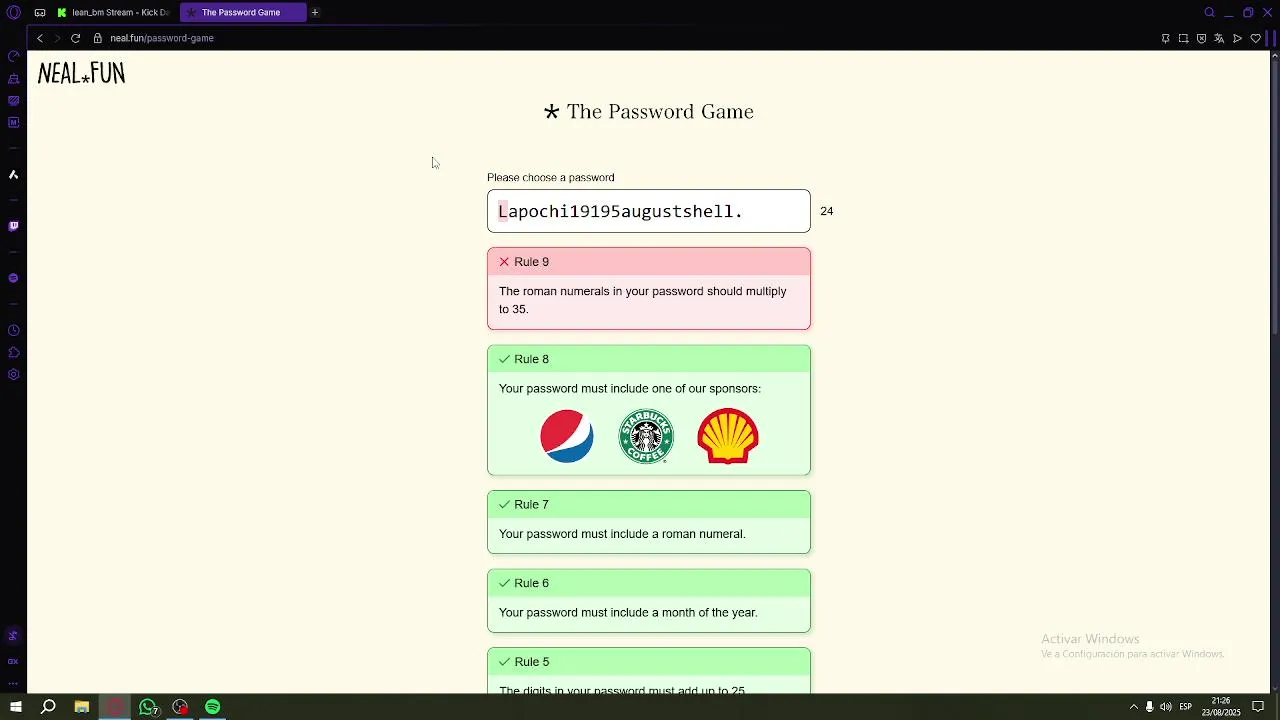Viewport: 1280px width, 720px height.
Task: Click the ESP language indicator
Action: point(1185,707)
